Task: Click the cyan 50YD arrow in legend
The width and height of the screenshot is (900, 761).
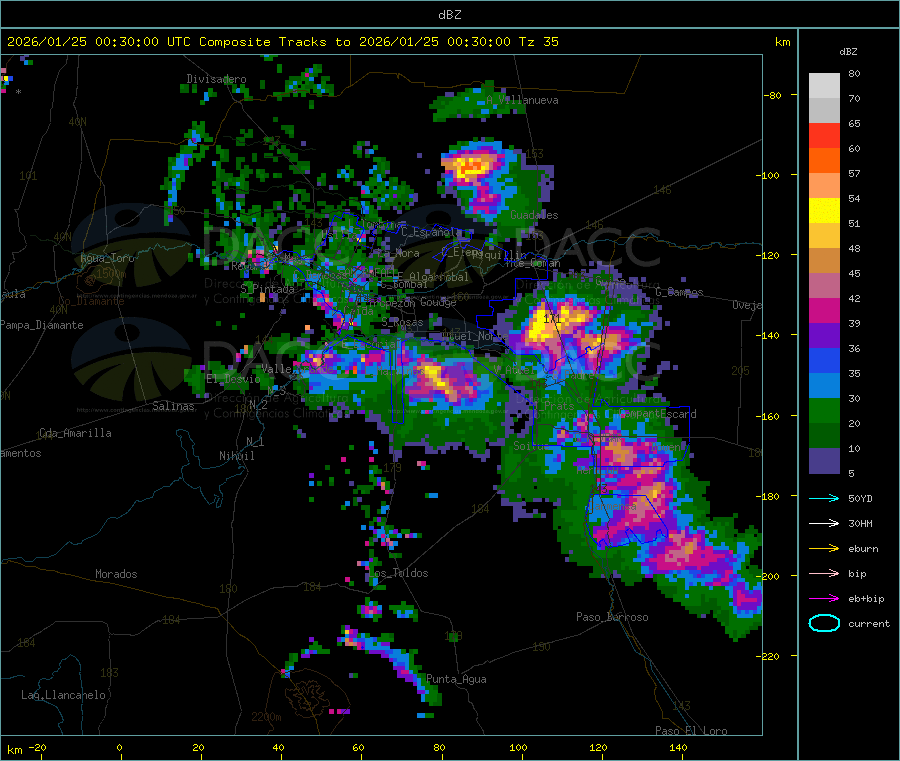Action: point(824,498)
